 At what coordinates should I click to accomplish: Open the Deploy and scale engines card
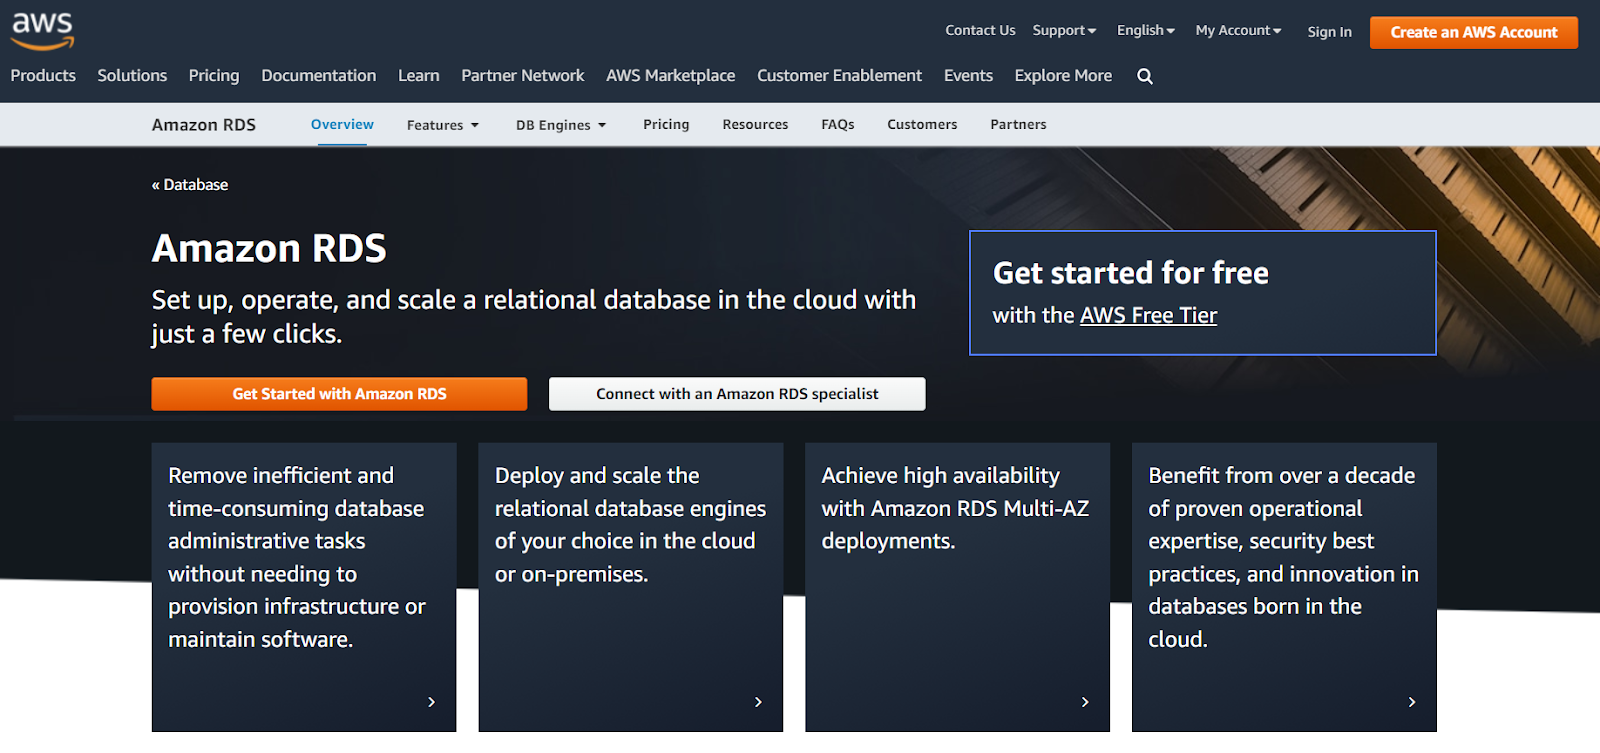pos(631,587)
